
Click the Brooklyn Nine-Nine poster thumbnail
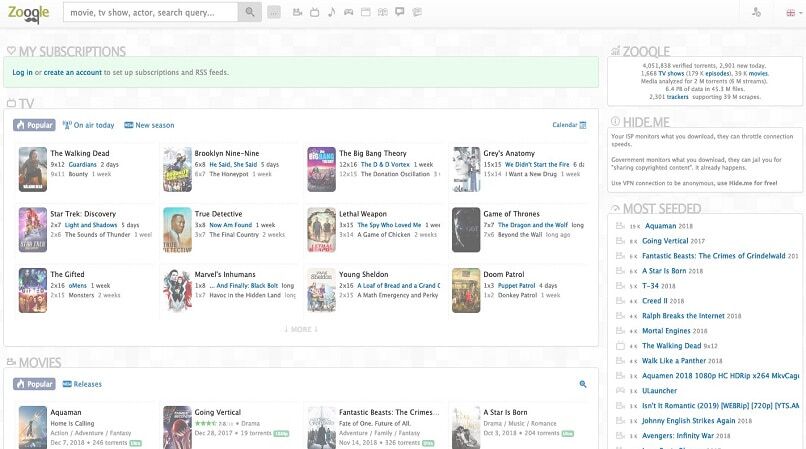[177, 169]
